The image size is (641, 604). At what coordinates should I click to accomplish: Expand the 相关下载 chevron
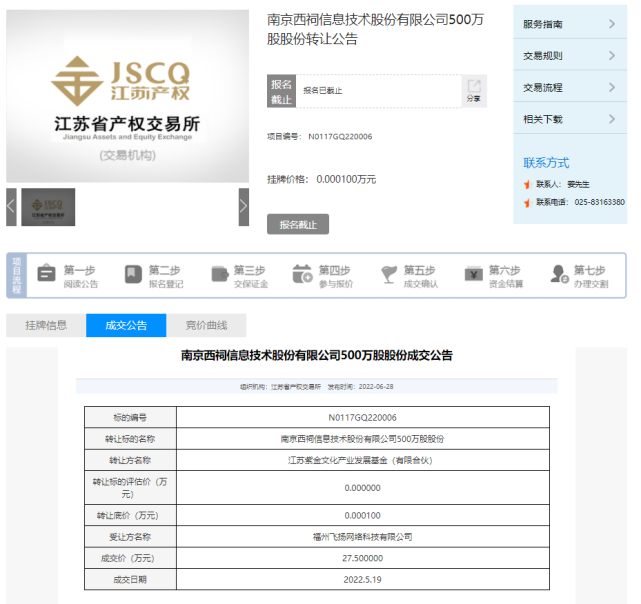tap(612, 119)
